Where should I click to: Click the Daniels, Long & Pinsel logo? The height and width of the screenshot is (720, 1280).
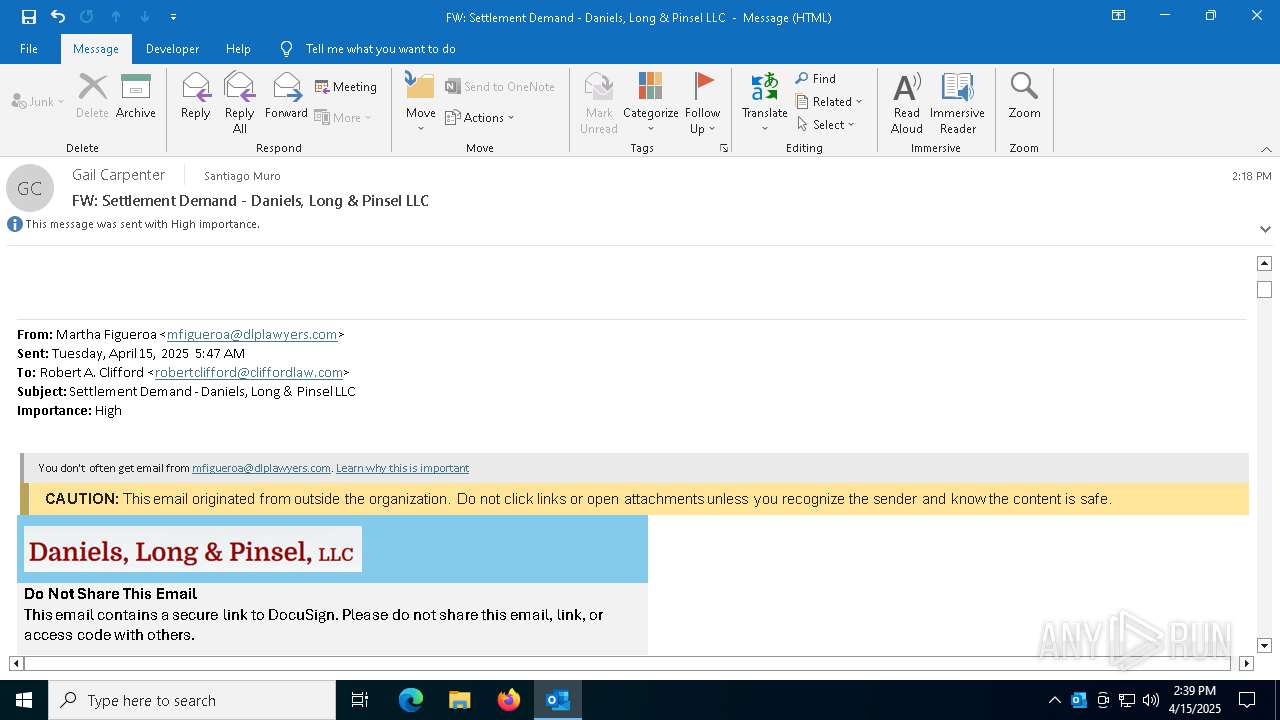[192, 550]
